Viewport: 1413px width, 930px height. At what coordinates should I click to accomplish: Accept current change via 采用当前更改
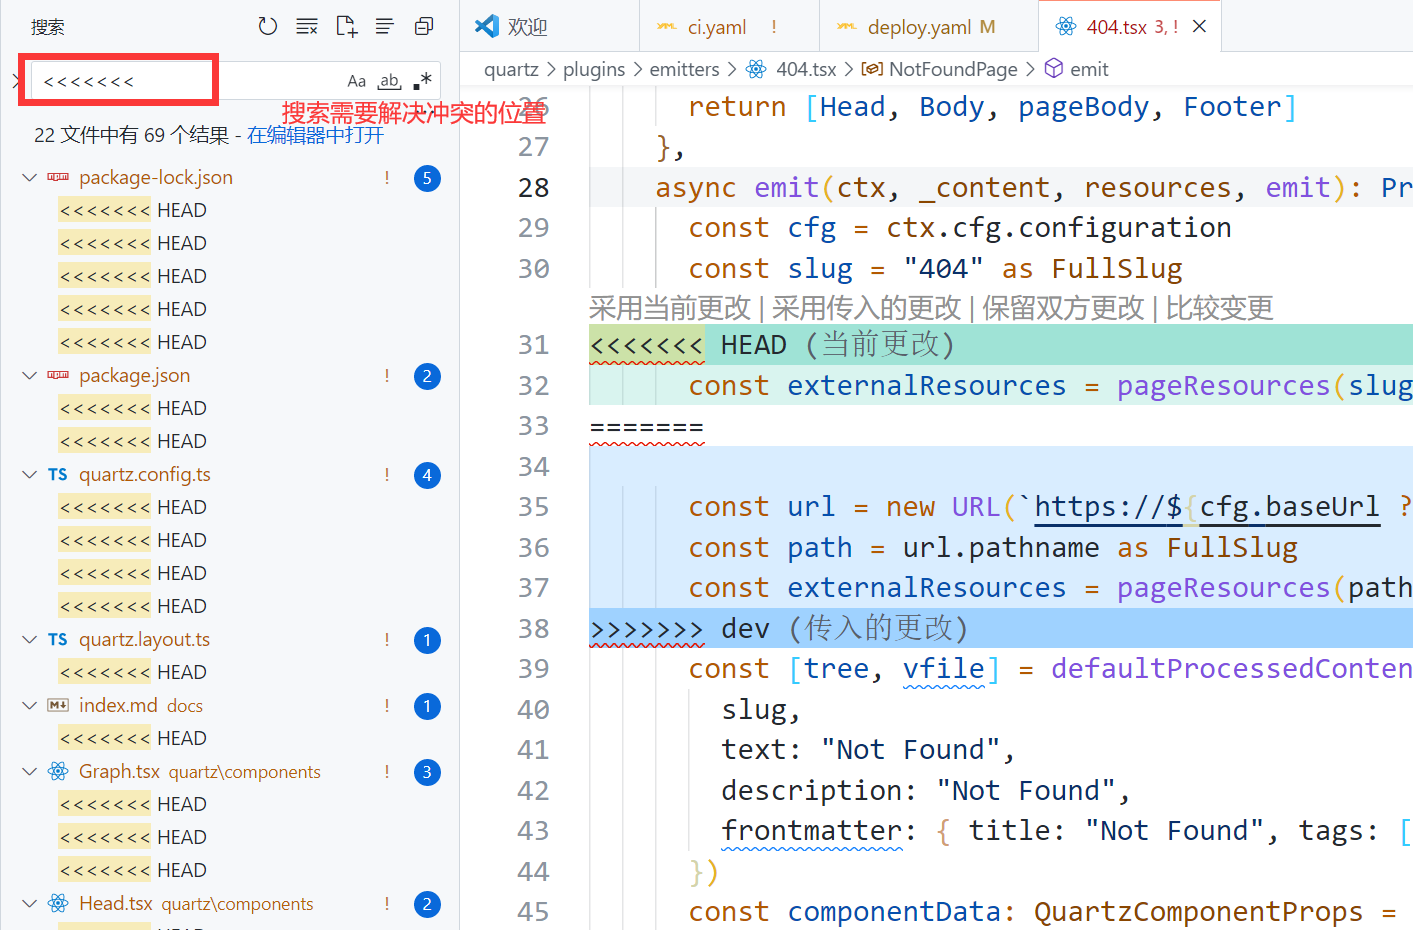pyautogui.click(x=669, y=308)
